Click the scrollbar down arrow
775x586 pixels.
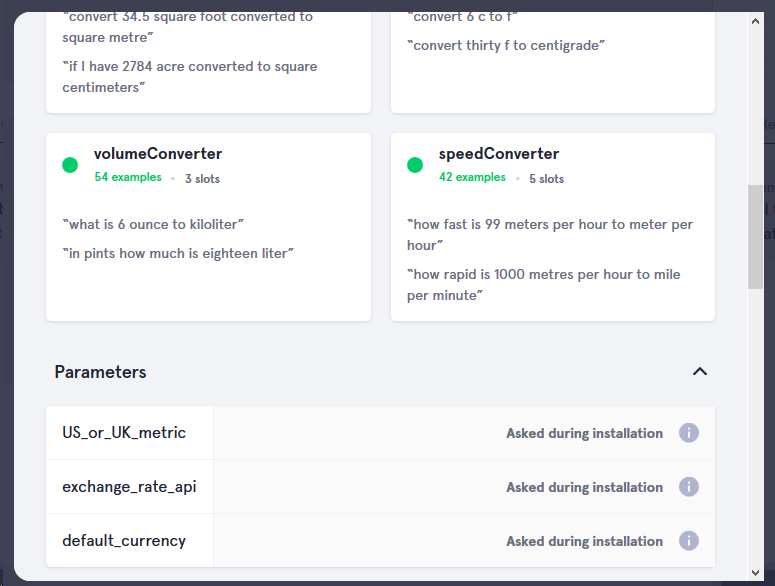756,574
